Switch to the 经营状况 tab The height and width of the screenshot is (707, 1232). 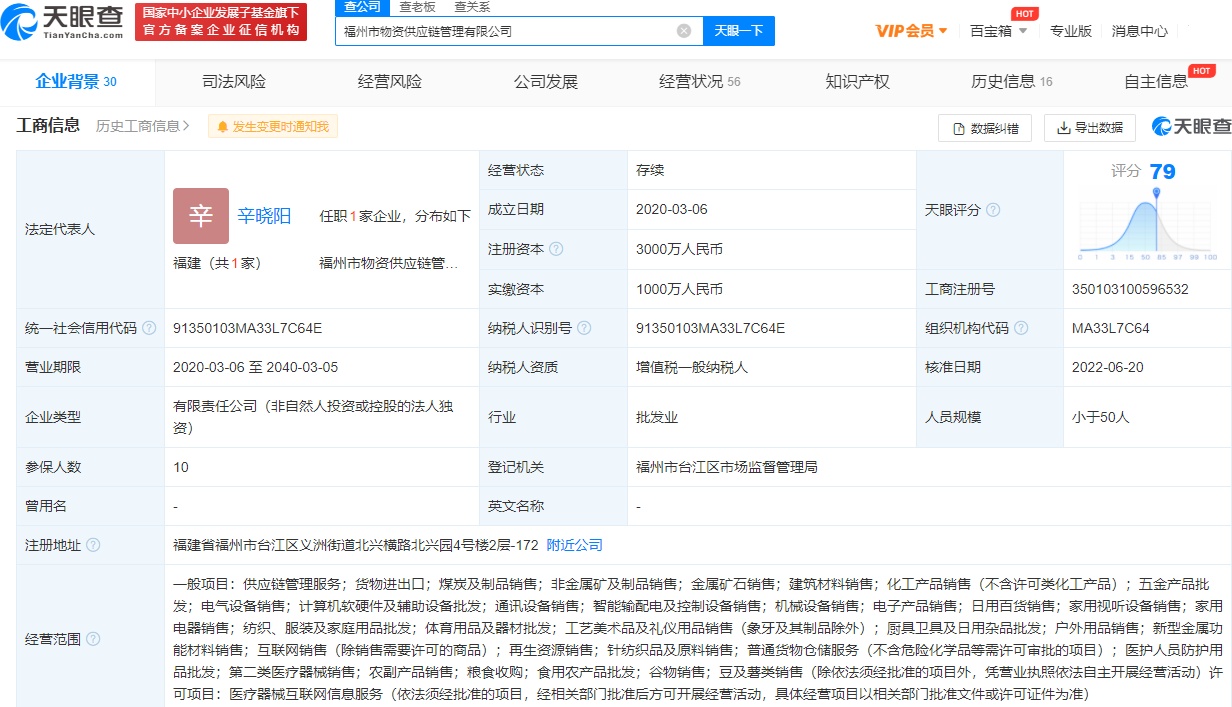coord(699,82)
